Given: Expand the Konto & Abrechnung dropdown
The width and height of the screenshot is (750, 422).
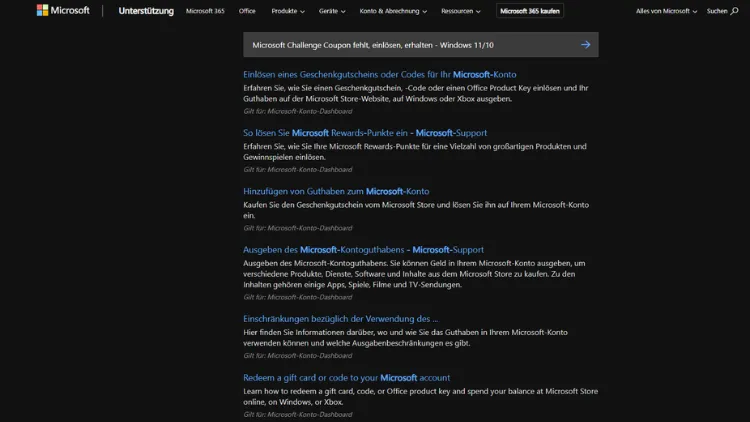Looking at the screenshot, I should tap(393, 11).
